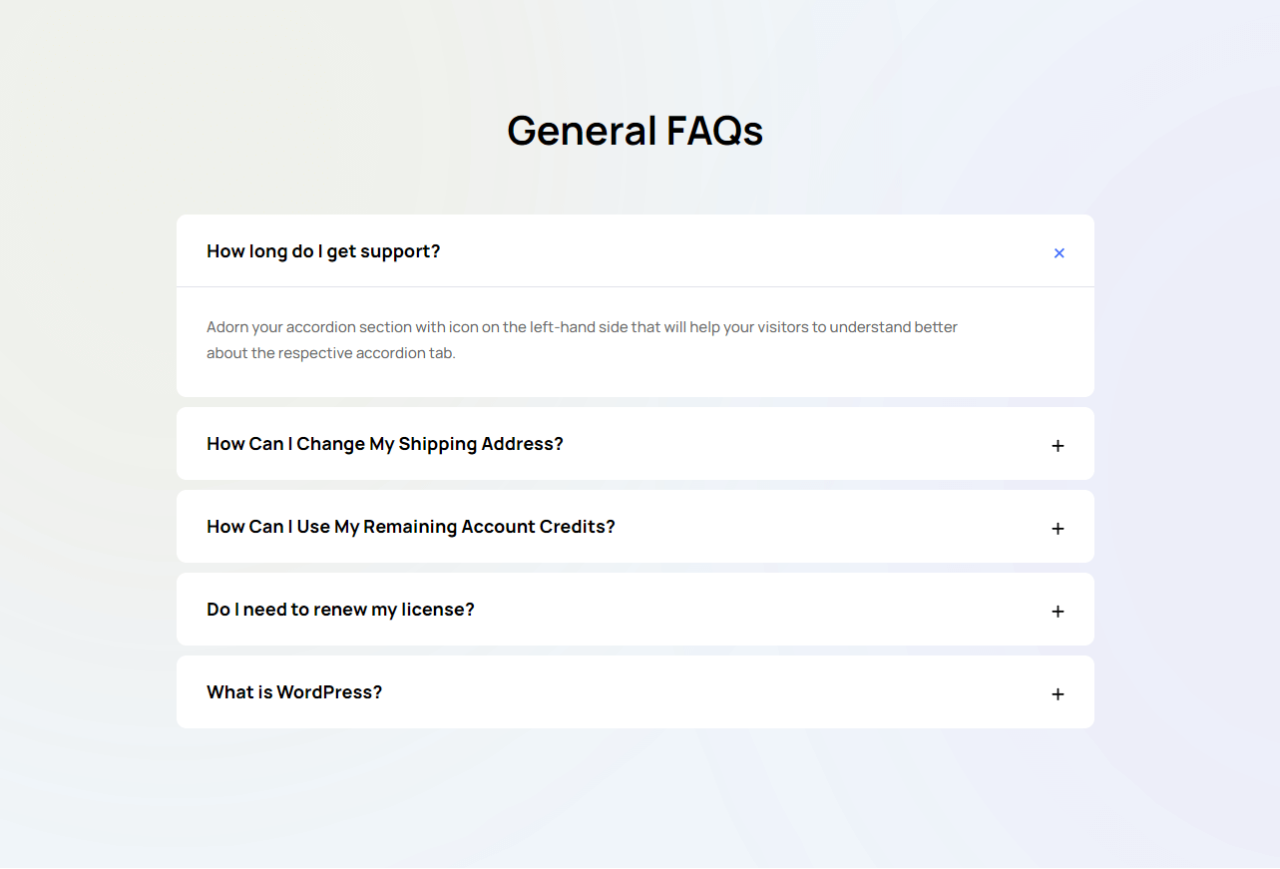
Task: Click the answer line "about the respective accordion tab."
Action: [x=331, y=353]
